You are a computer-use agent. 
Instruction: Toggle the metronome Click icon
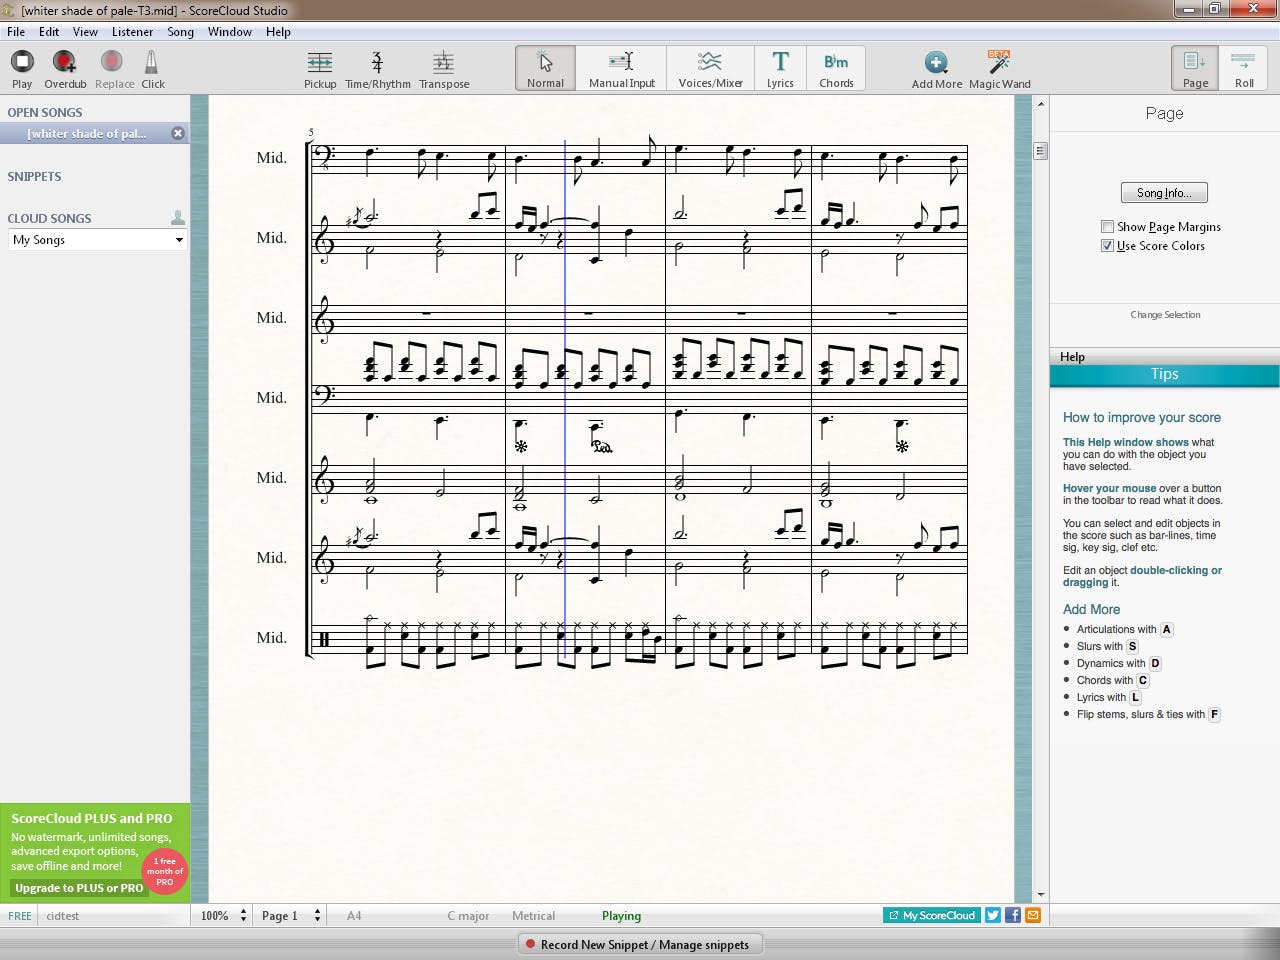tap(152, 68)
